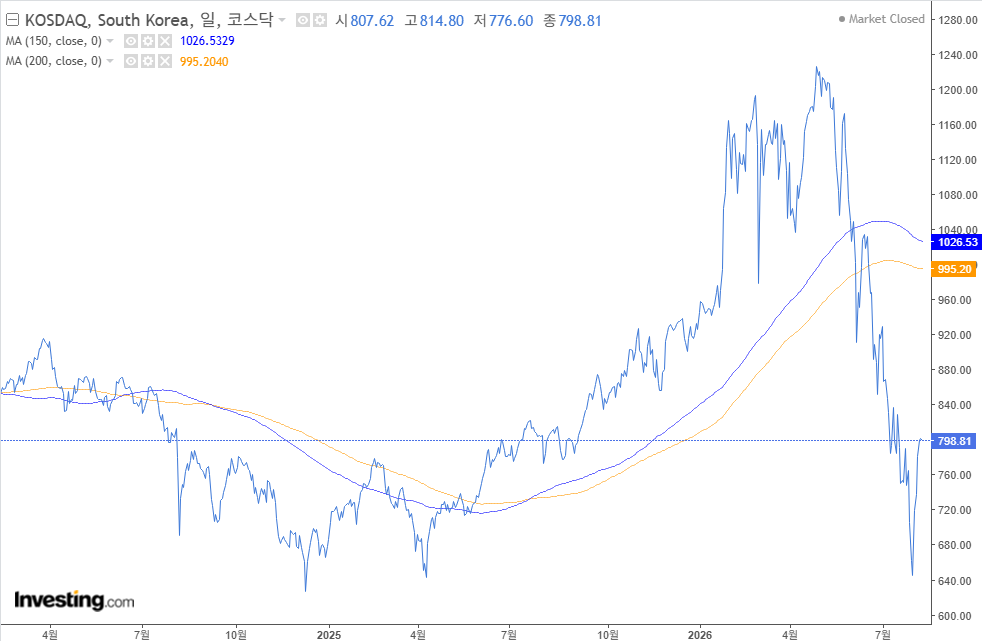
Task: Click the high price value 814.80
Action: tap(442, 21)
